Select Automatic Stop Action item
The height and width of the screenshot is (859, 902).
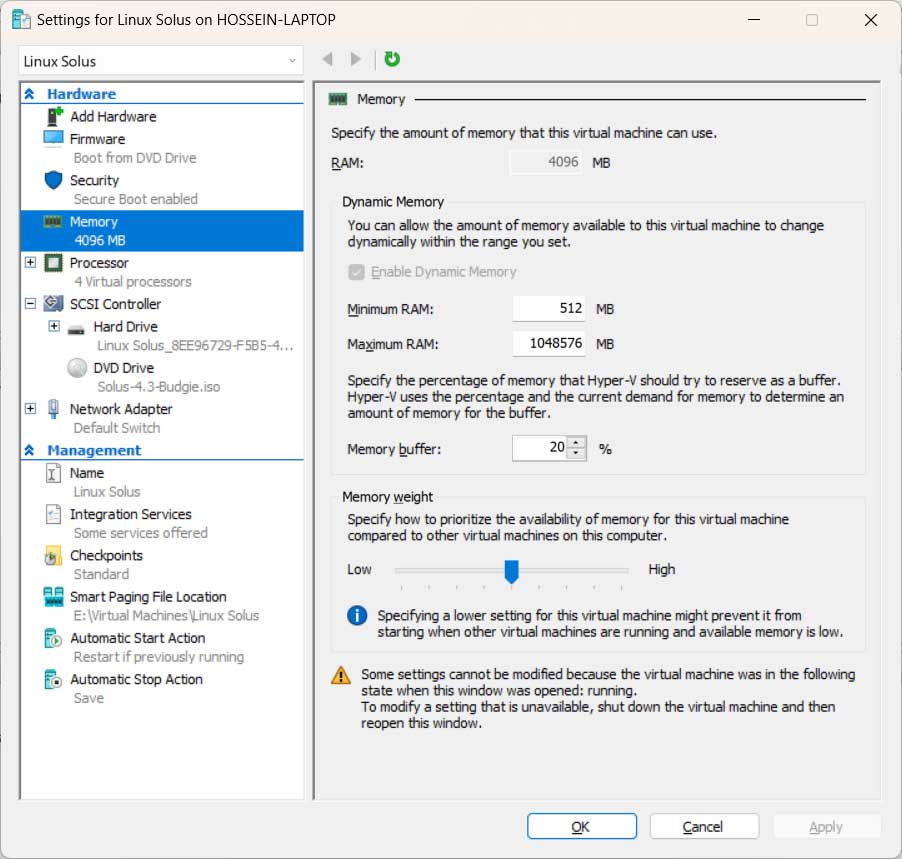tap(162, 689)
